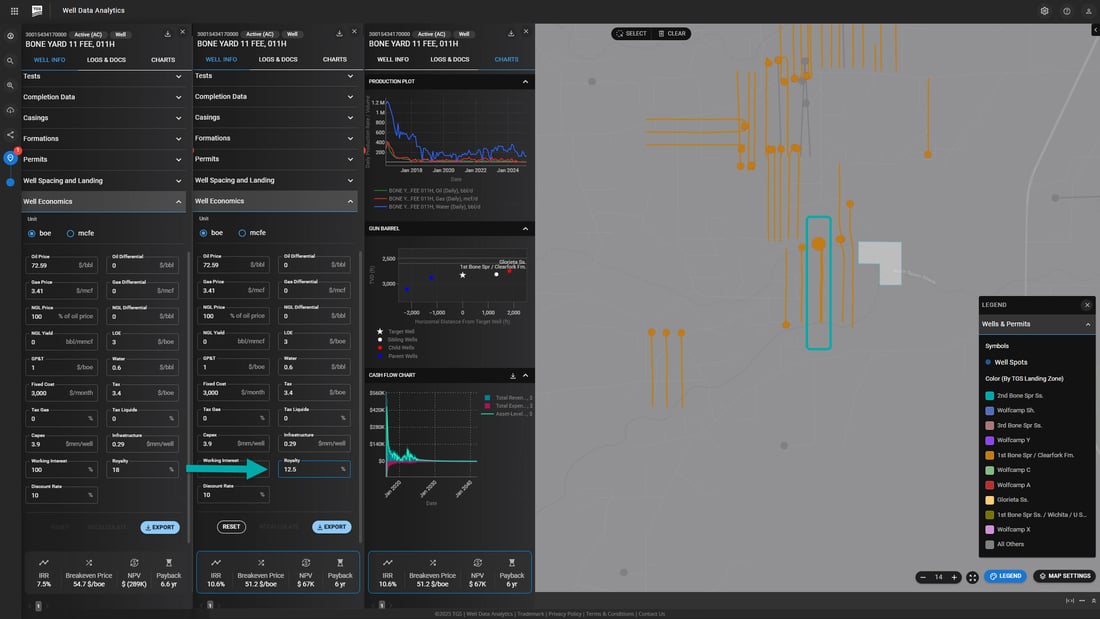Viewport: 1100px width, 619px height.
Task: Click the TGS logo in header
Action: pyautogui.click(x=37, y=11)
